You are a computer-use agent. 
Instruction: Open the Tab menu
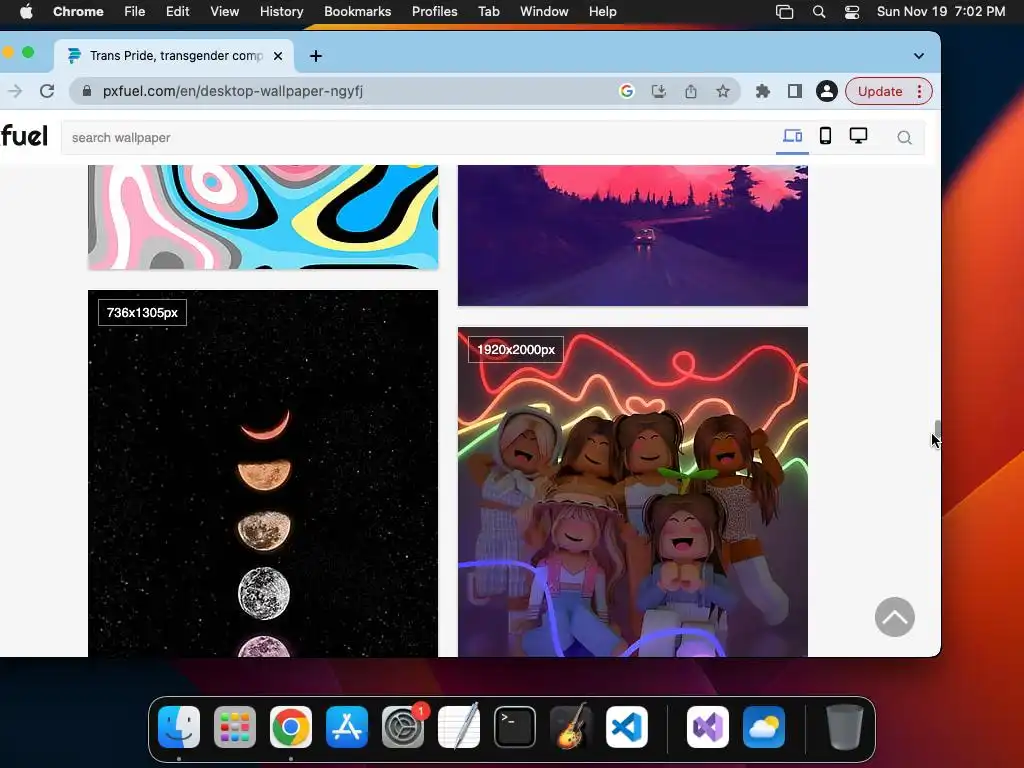488,12
